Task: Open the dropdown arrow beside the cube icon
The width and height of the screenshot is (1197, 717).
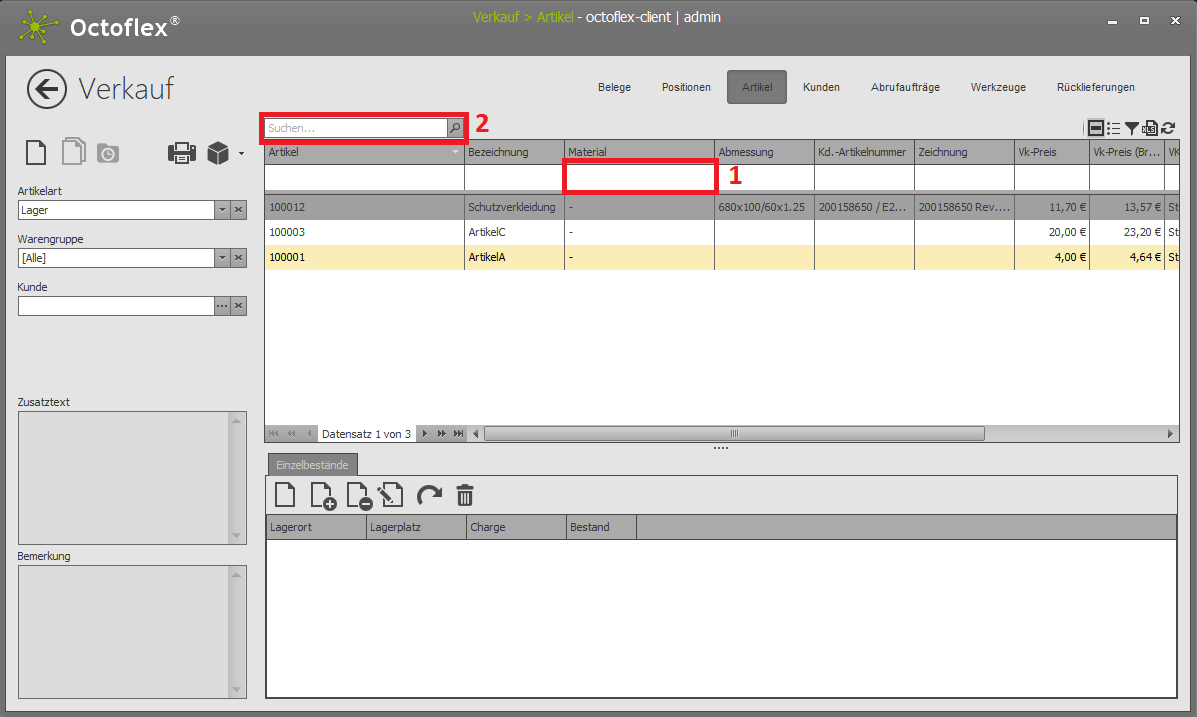Action: 241,154
